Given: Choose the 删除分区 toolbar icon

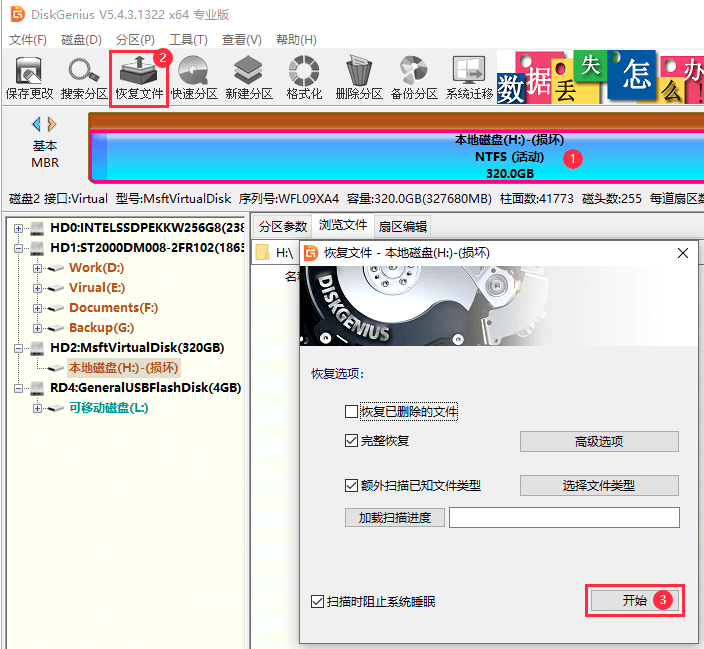Looking at the screenshot, I should [x=359, y=78].
